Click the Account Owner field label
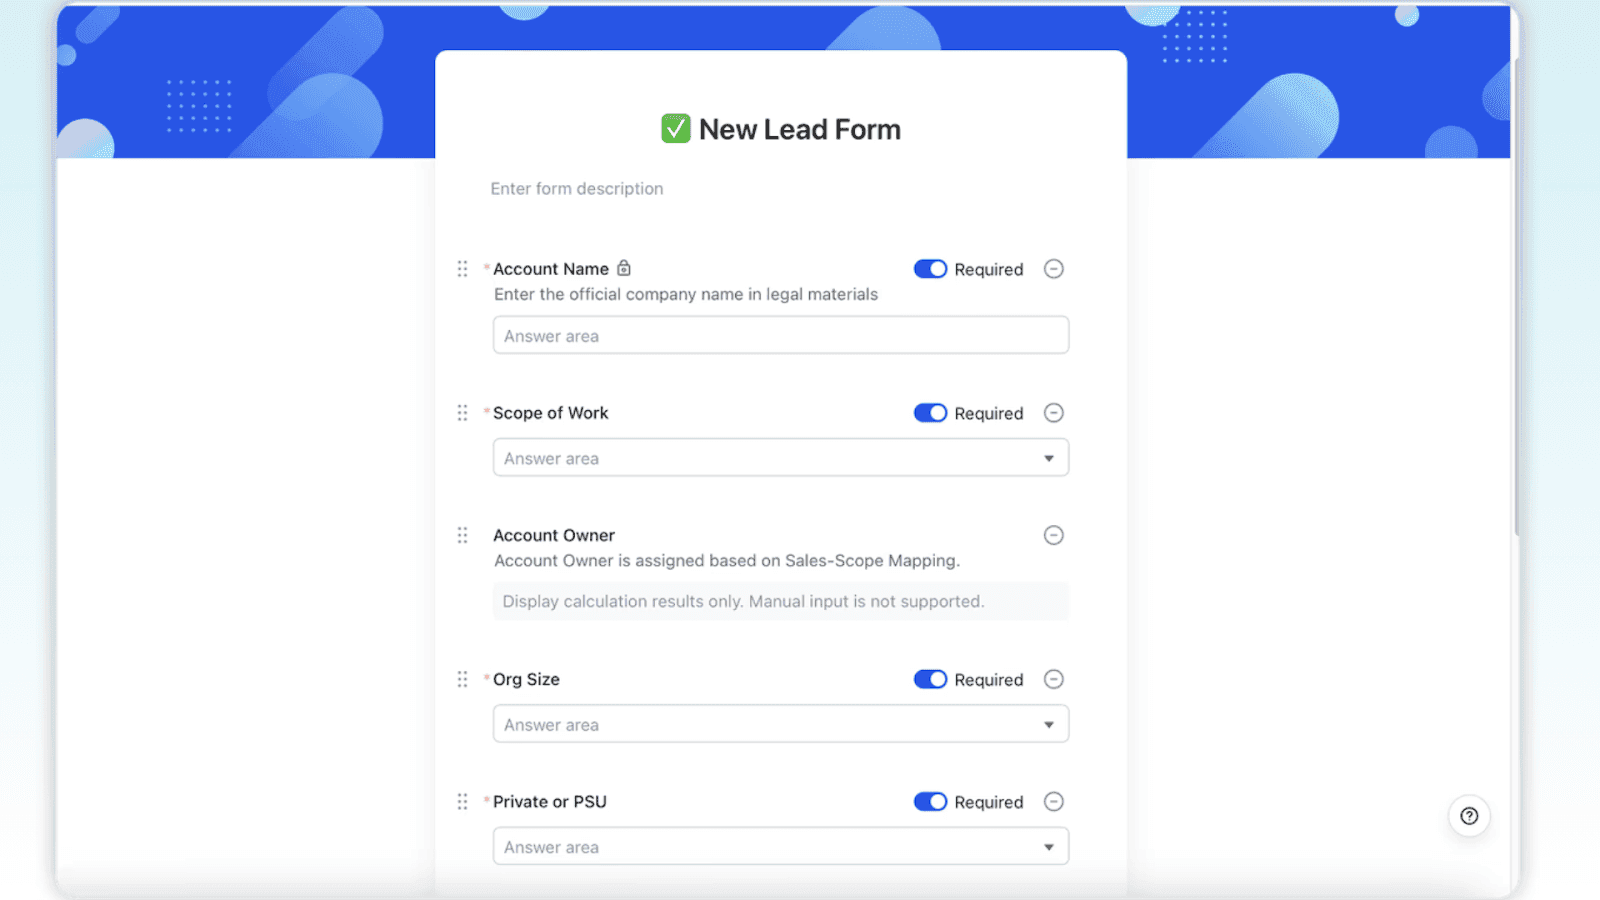 (x=554, y=535)
